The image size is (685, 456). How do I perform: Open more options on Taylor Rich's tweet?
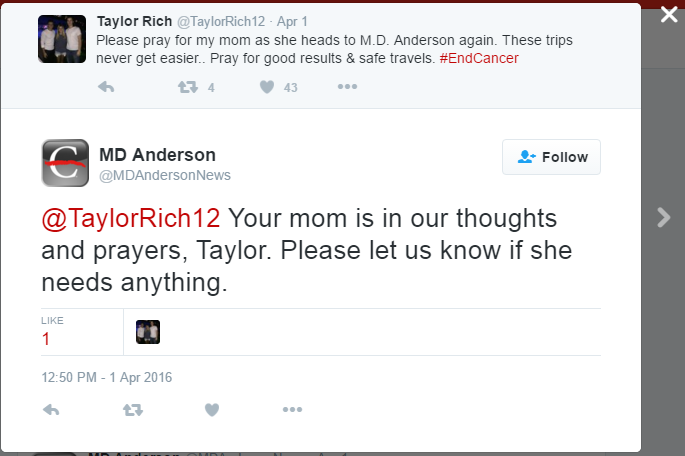(x=347, y=87)
